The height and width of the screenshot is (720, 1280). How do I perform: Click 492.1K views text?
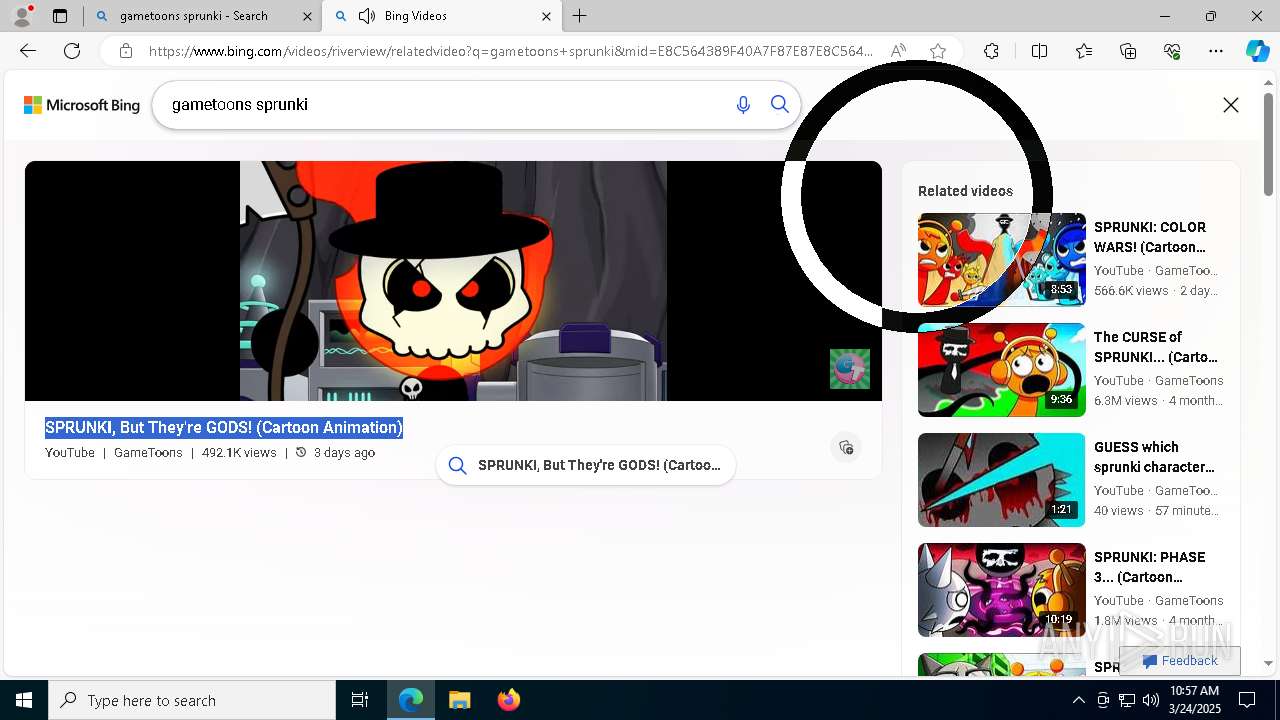point(239,453)
